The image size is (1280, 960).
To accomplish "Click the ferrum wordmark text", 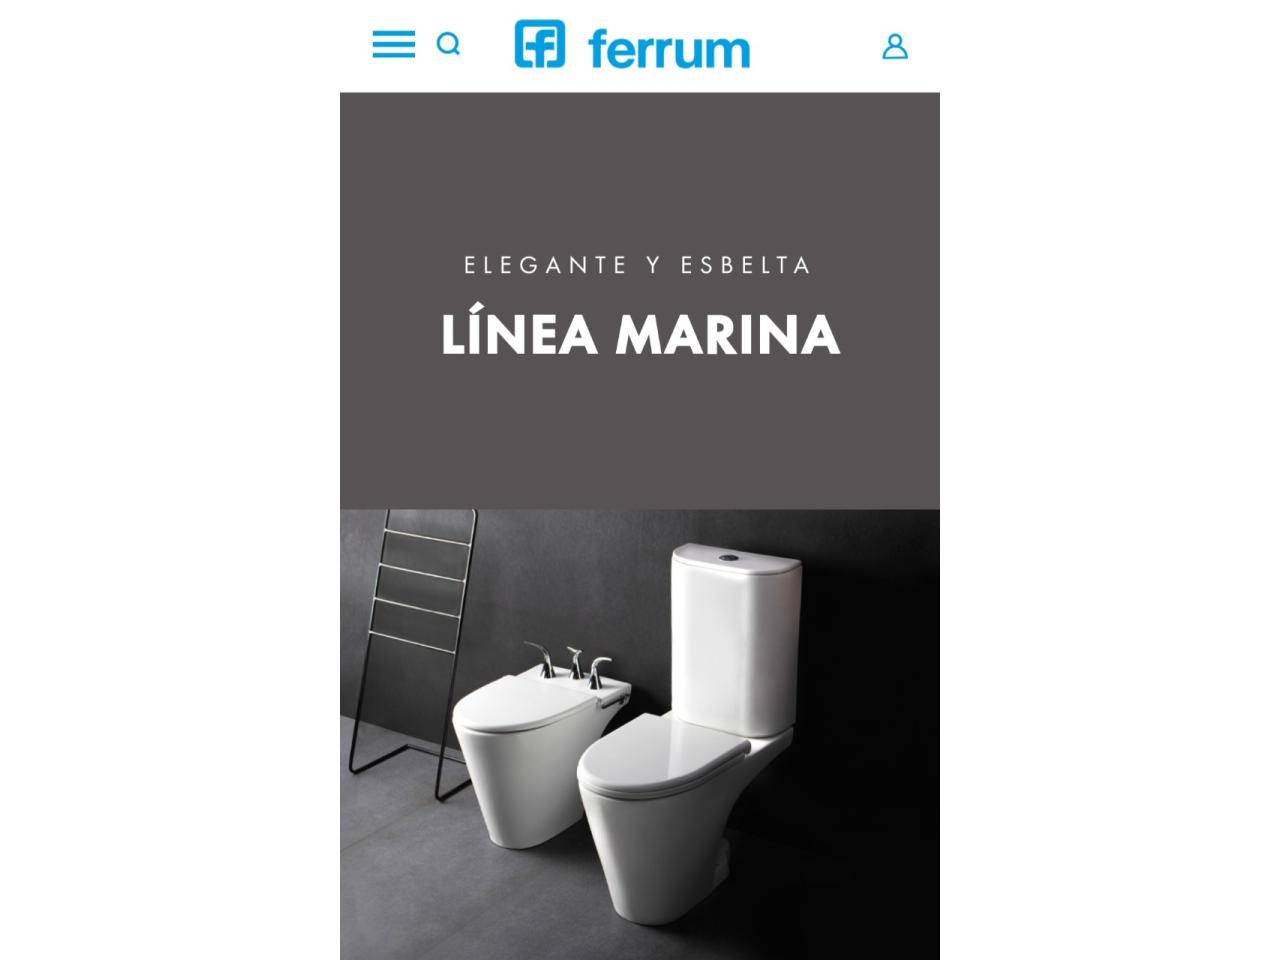I will tap(668, 49).
